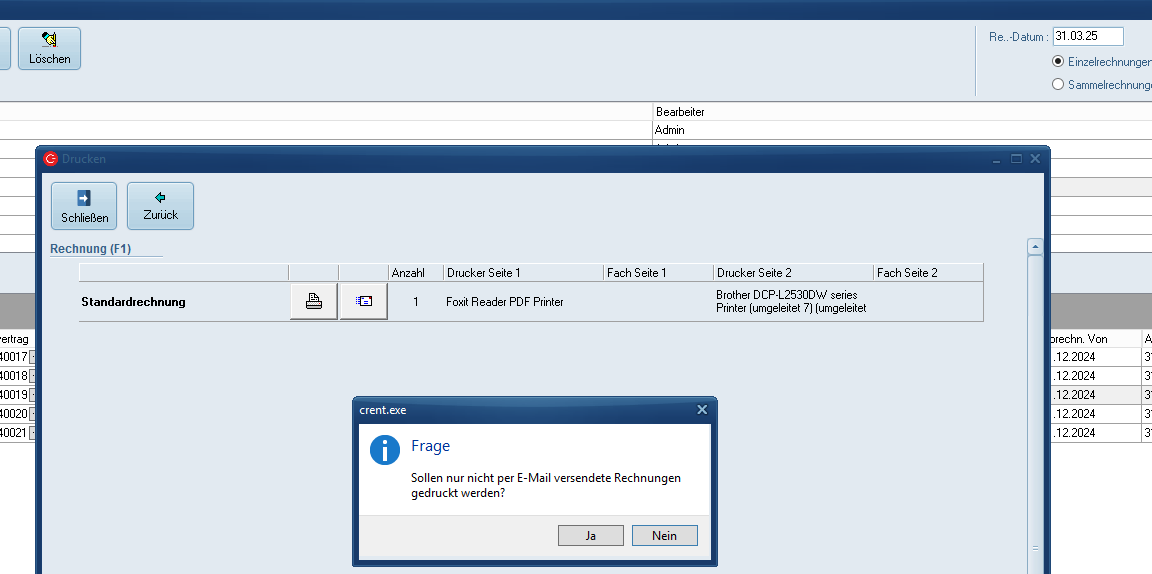Open the lookup button next to 40021
Screen dimensions: 1152x574
(33, 433)
